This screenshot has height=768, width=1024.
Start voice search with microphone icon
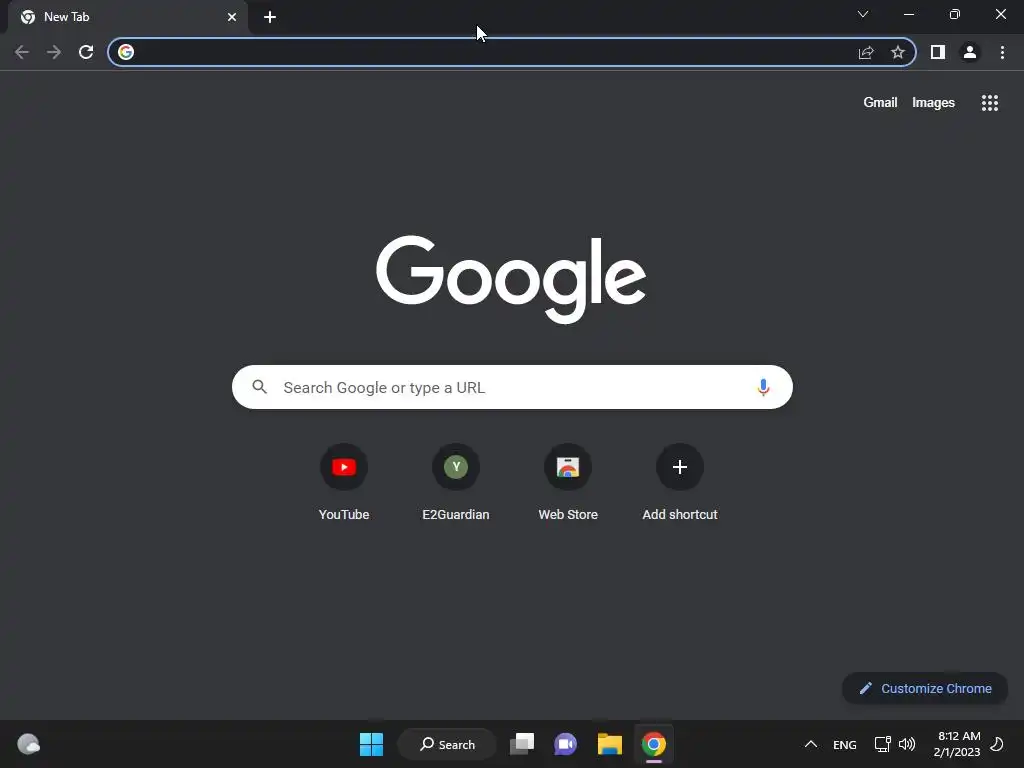763,387
